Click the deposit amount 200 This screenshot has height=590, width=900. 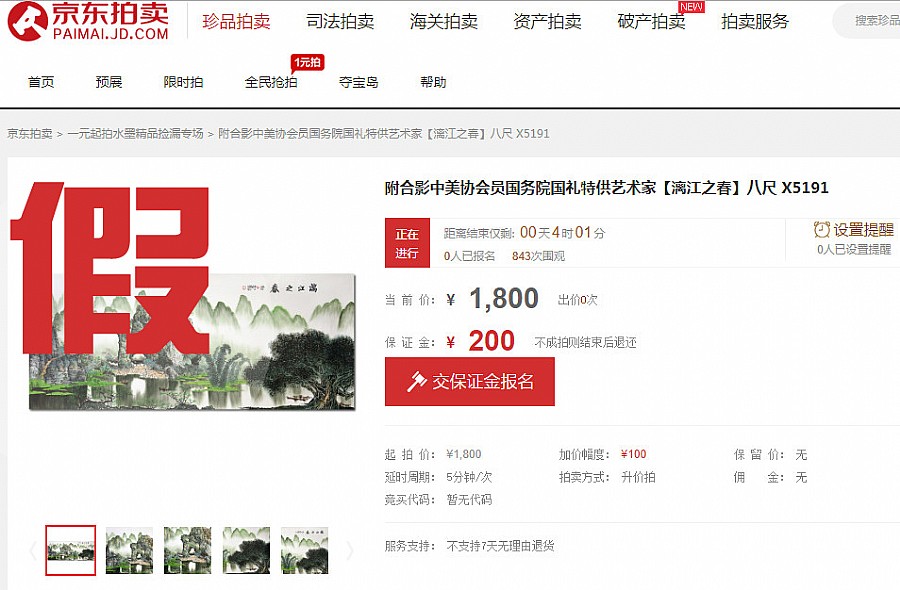point(491,341)
